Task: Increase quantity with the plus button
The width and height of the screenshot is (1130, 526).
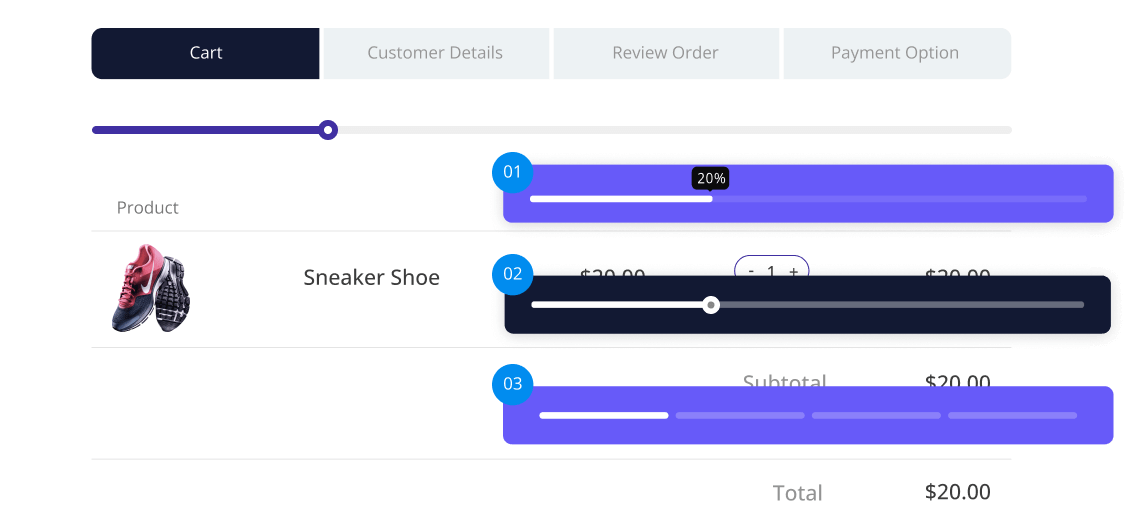Action: (793, 270)
